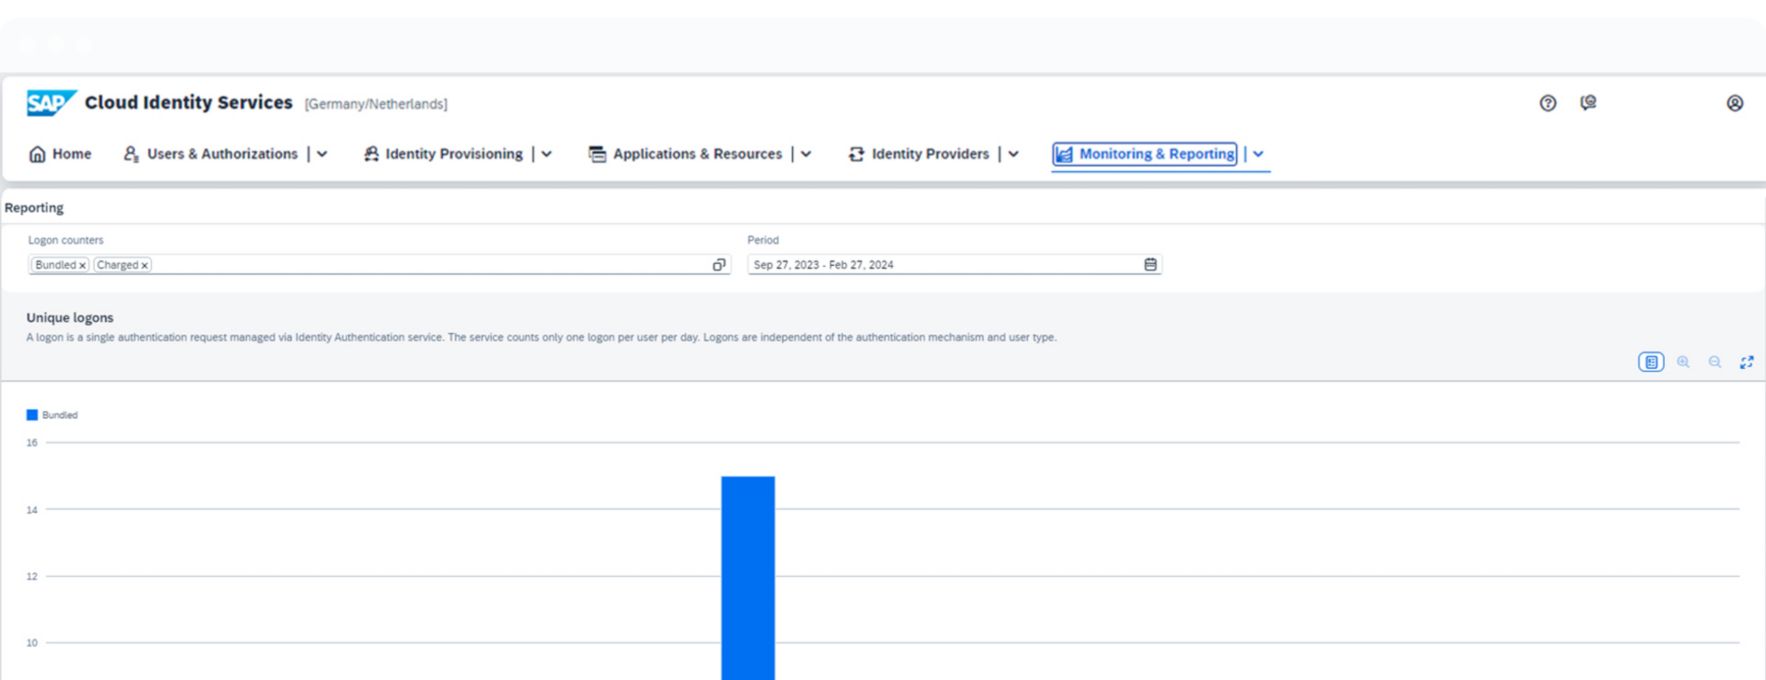Expand the Applications & Resources dropdown arrow
The width and height of the screenshot is (1766, 680).
pyautogui.click(x=806, y=154)
